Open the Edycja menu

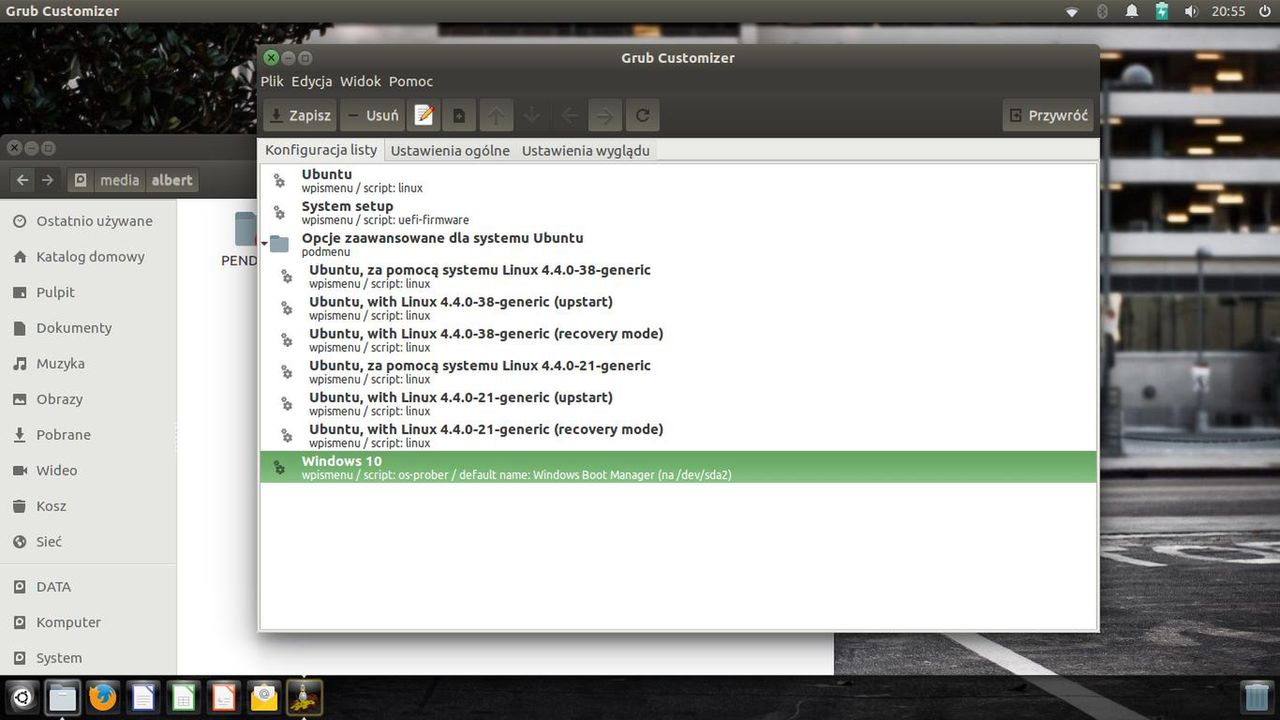(312, 81)
